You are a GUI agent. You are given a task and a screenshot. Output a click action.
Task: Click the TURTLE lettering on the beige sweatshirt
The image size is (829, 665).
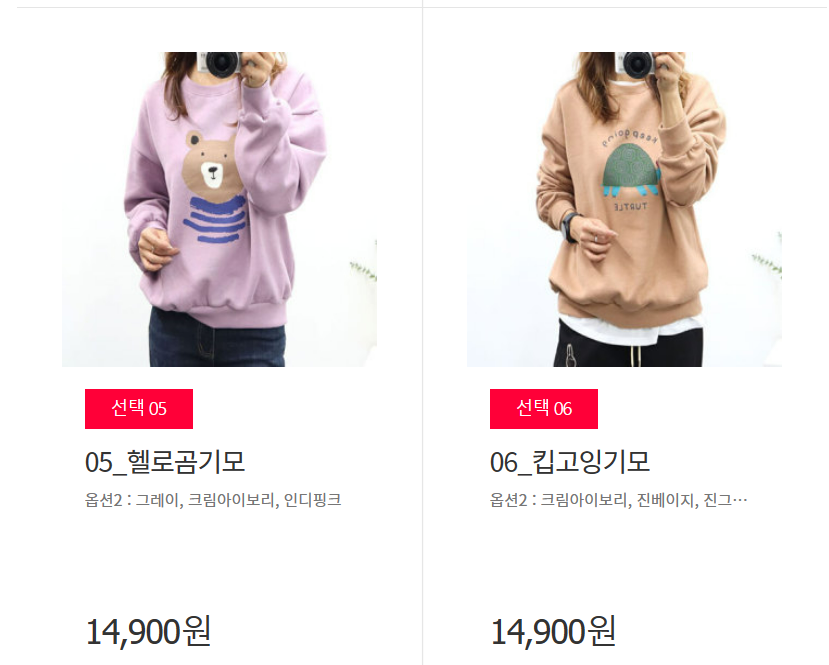tap(630, 207)
